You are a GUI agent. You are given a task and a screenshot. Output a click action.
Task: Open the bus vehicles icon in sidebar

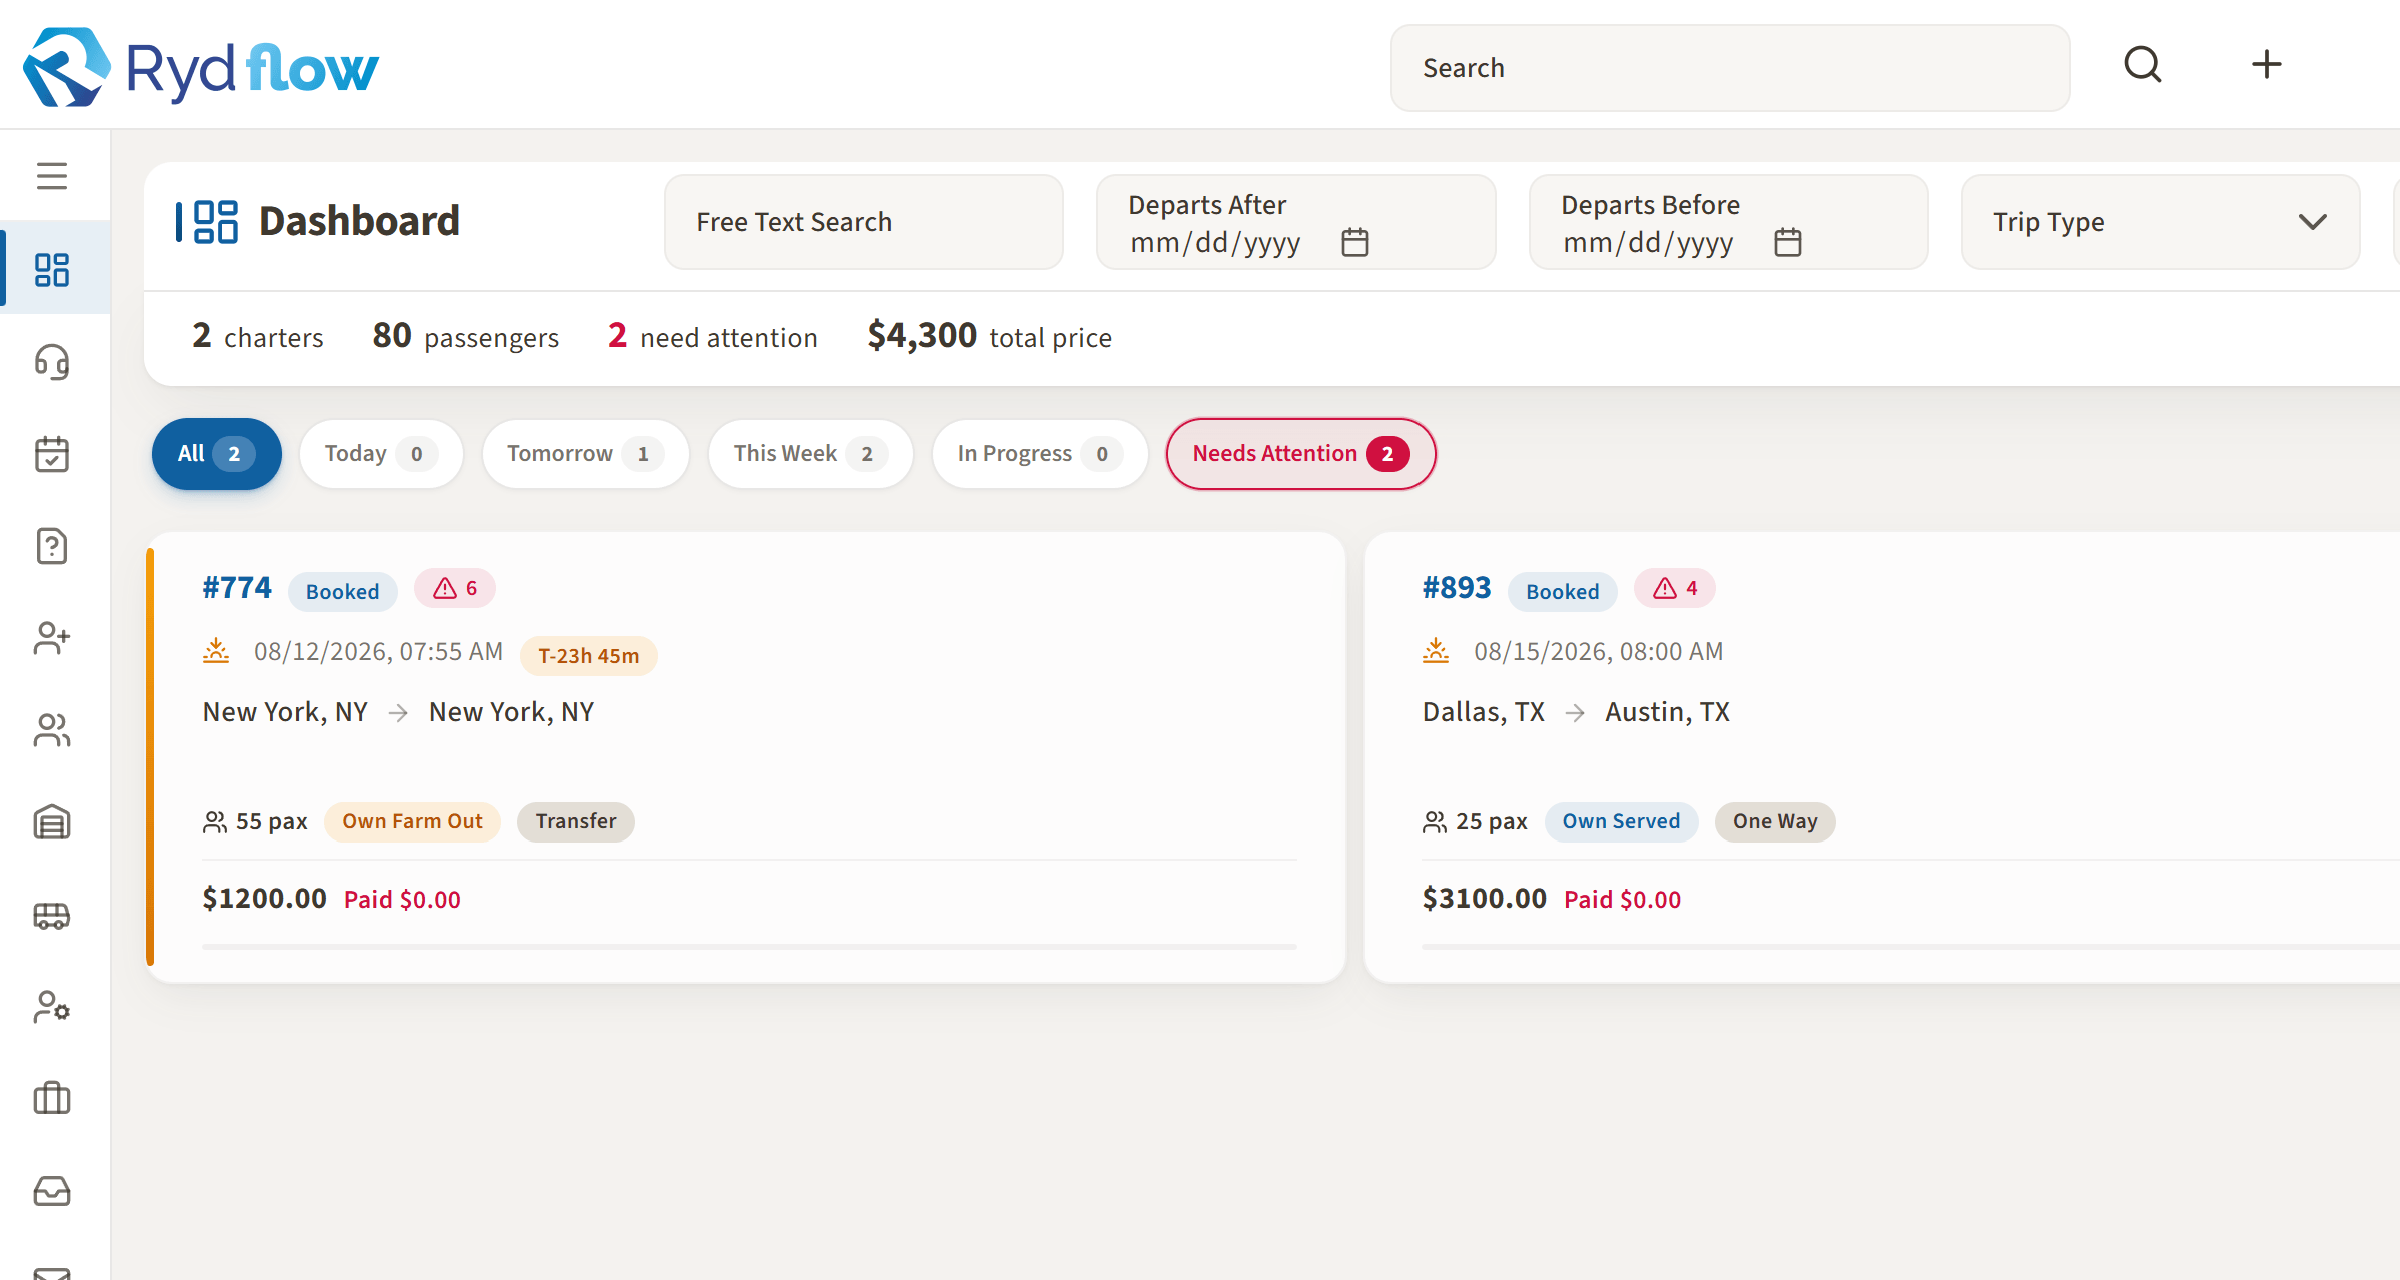point(52,915)
